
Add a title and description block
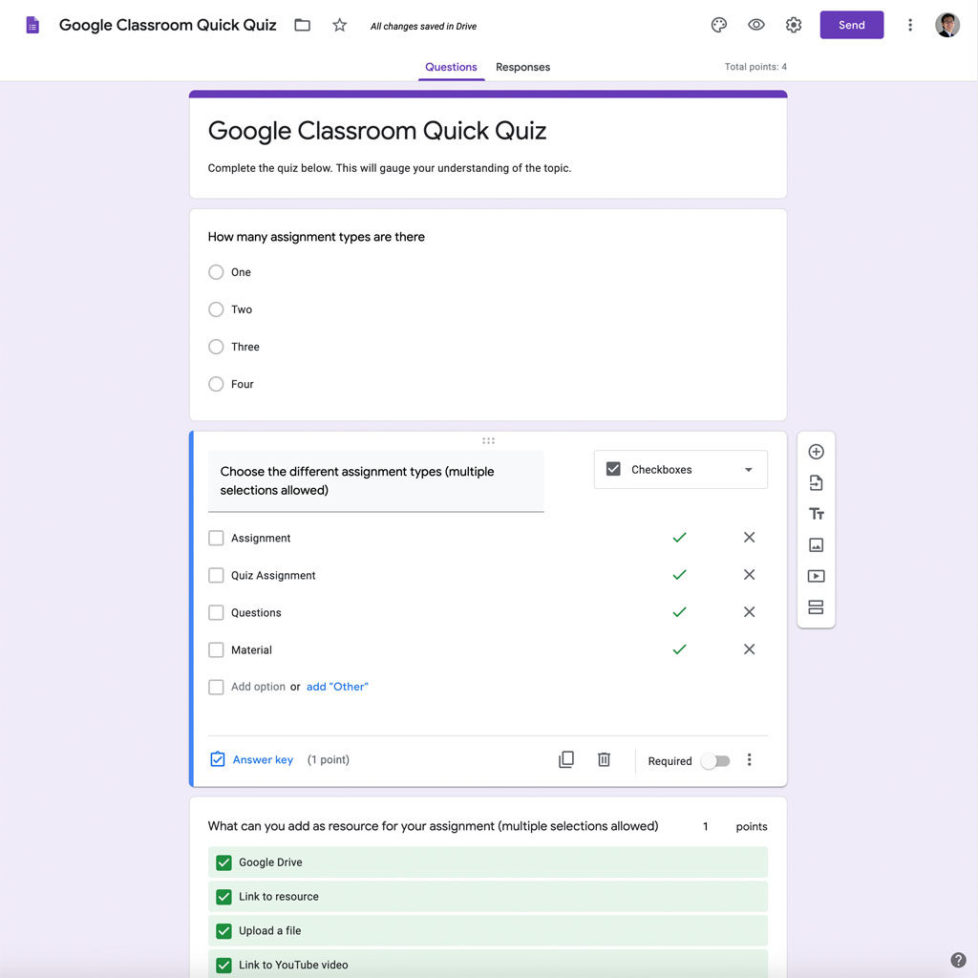click(816, 514)
